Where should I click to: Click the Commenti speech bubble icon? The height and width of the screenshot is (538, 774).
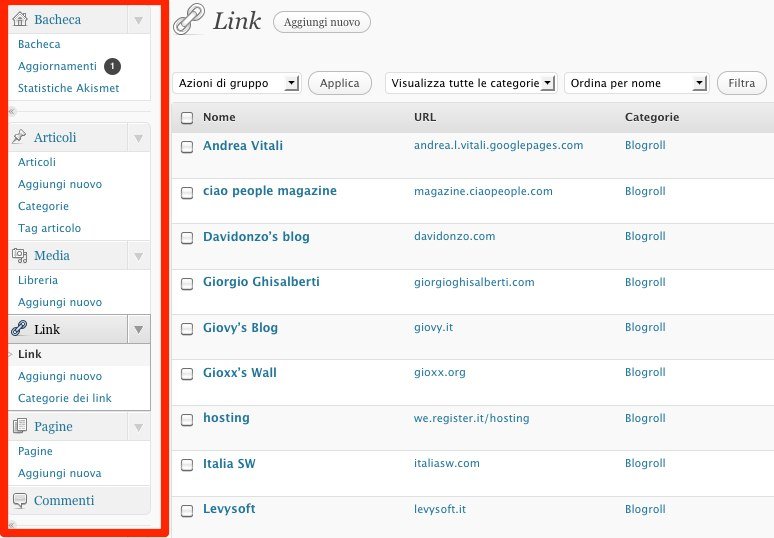coord(20,500)
